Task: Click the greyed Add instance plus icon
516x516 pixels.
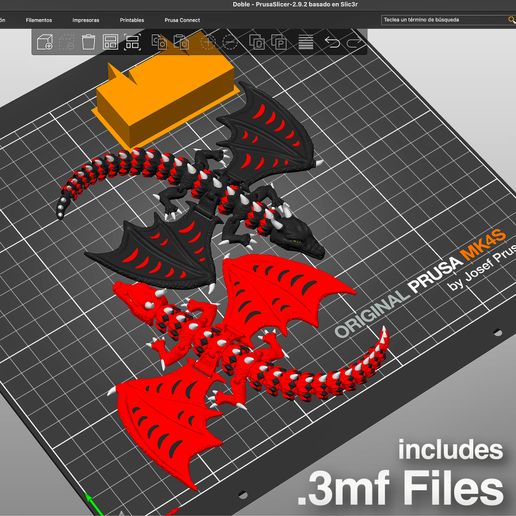Action: (x=208, y=43)
